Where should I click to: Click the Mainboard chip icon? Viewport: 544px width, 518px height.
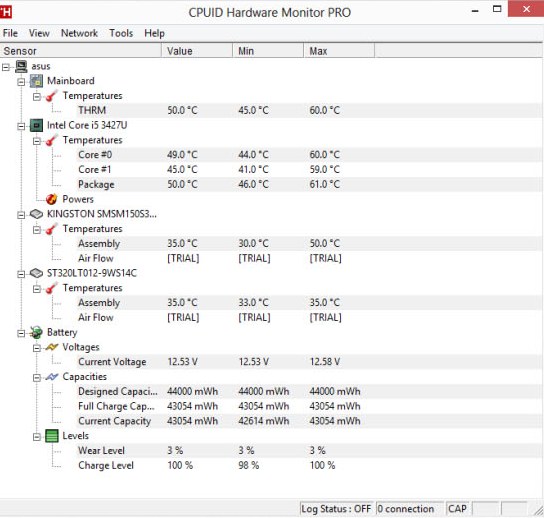pyautogui.click(x=36, y=81)
